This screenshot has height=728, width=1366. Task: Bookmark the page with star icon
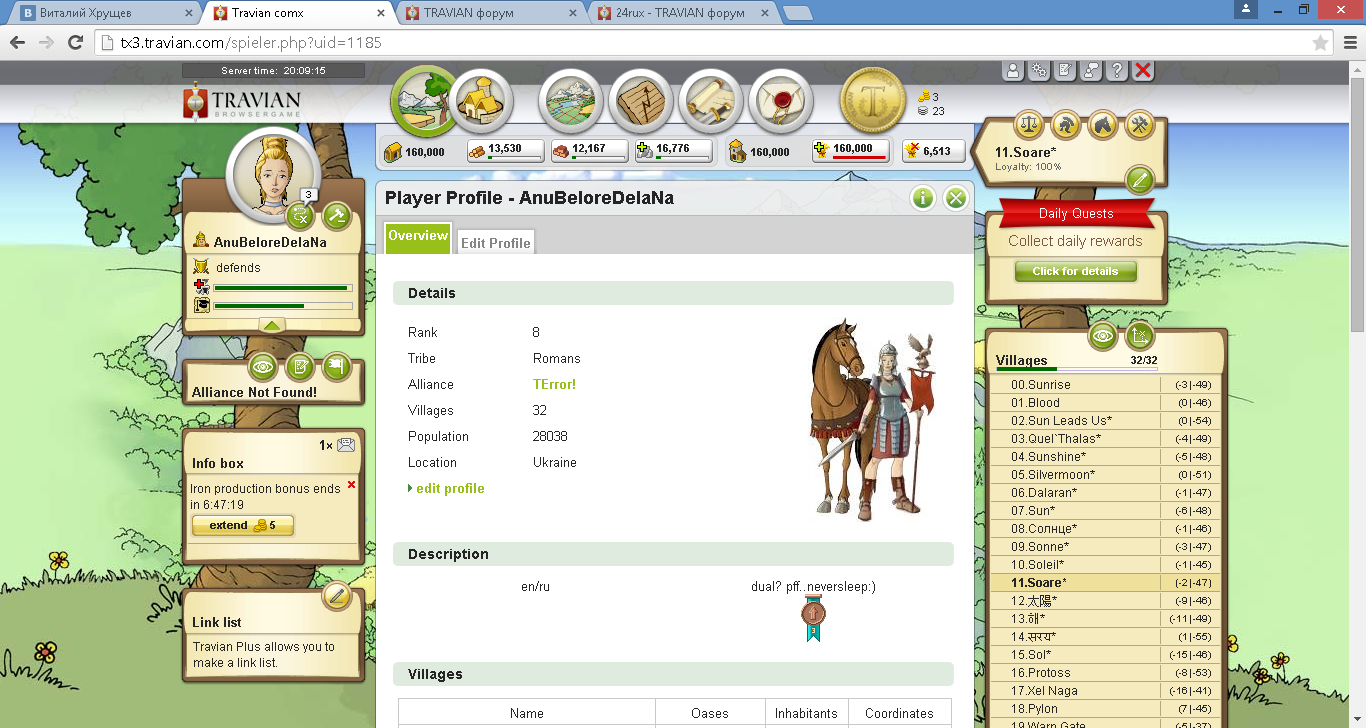click(1321, 43)
